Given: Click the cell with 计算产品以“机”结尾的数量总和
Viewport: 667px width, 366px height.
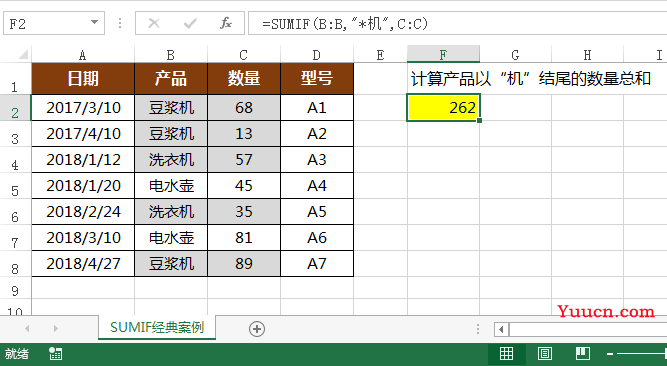Looking at the screenshot, I should (x=530, y=79).
